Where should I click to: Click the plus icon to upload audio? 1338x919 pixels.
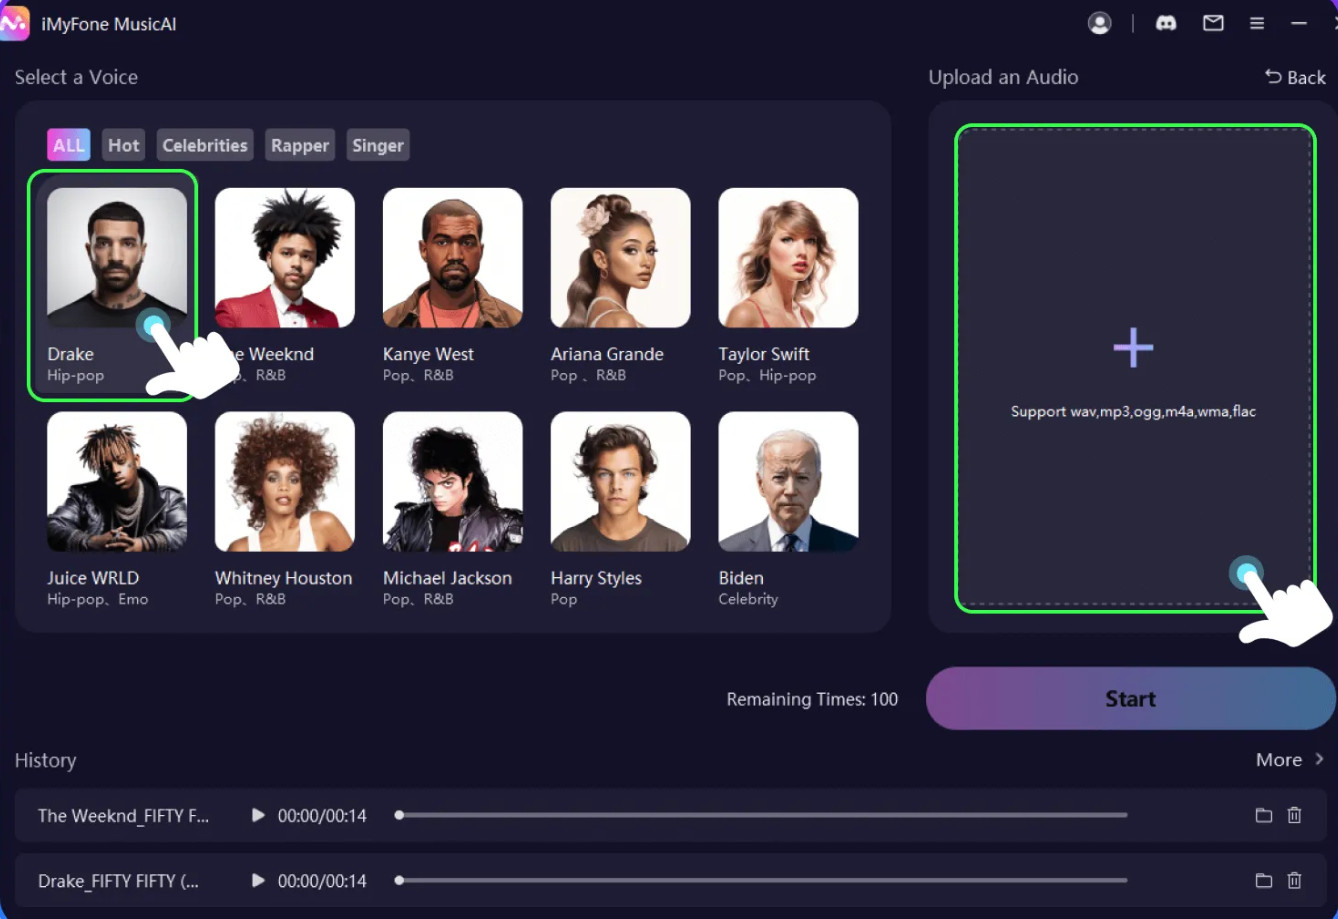[1133, 348]
